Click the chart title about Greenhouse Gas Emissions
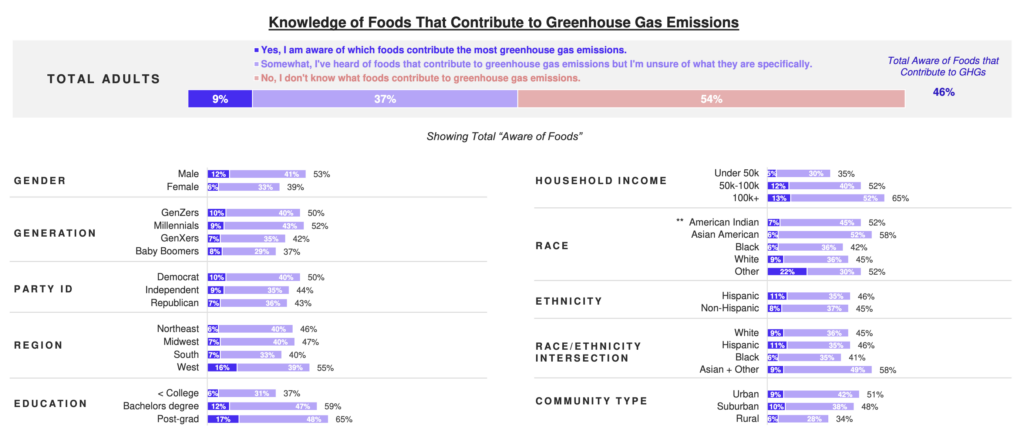This screenshot has height=434, width=1024. pos(511,19)
